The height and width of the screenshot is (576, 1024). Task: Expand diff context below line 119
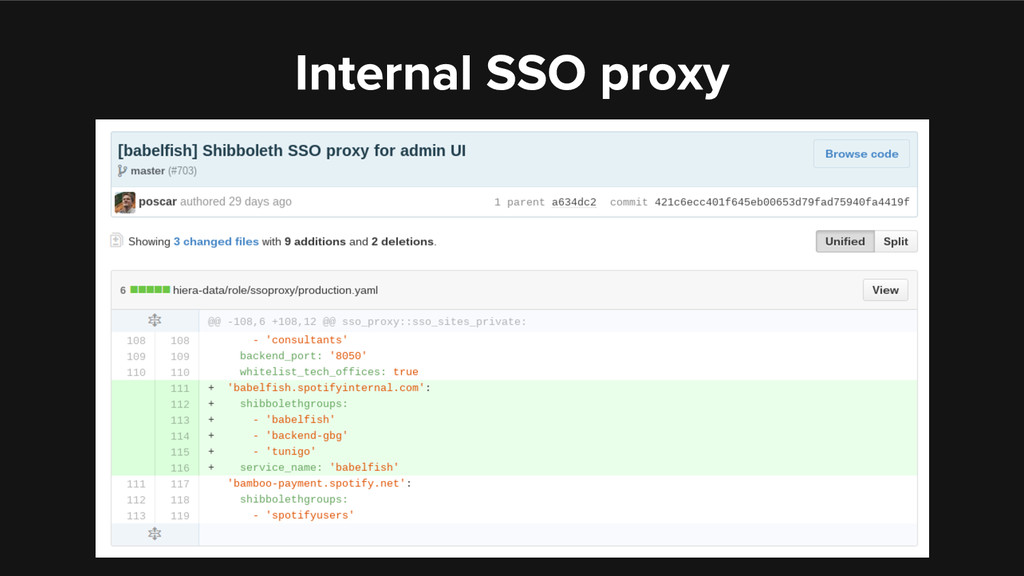154,534
